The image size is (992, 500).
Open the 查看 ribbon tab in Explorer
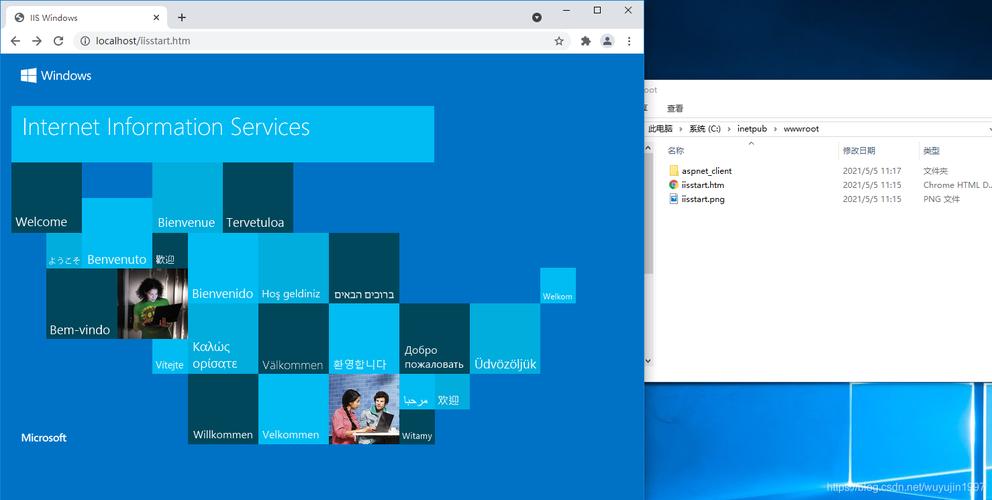(675, 108)
